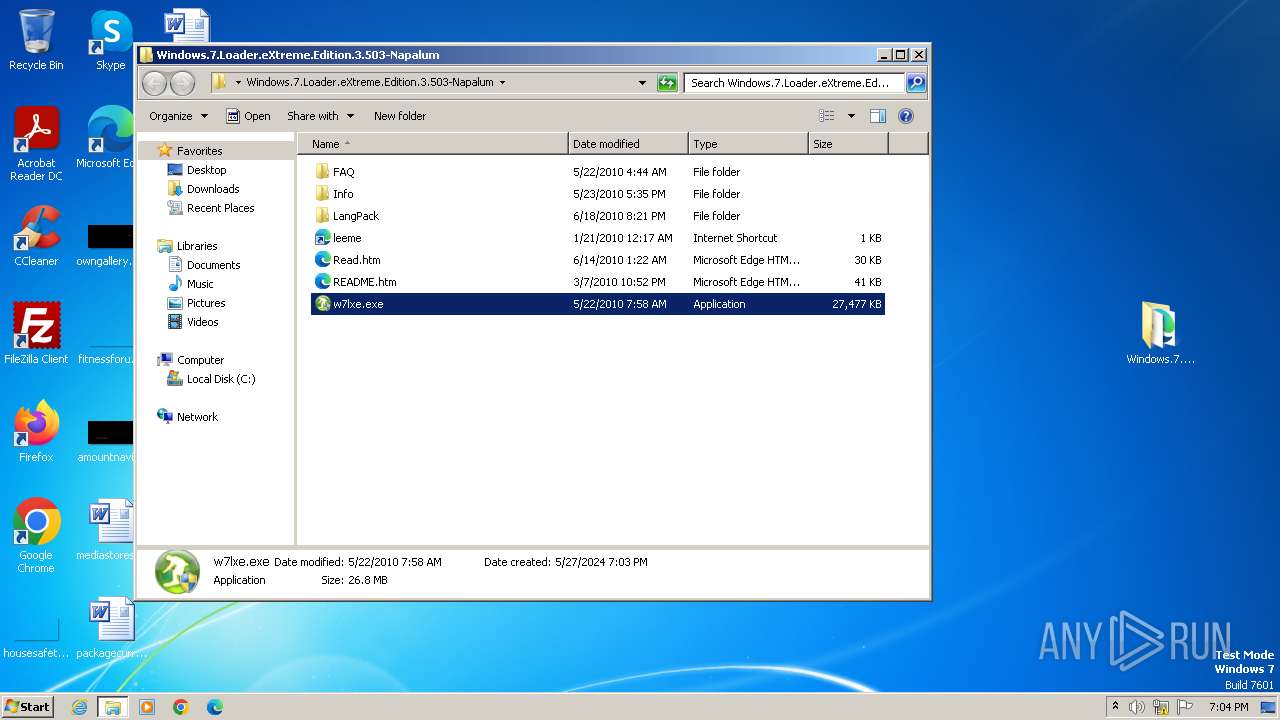This screenshot has height=720, width=1280.
Task: Open Downloads in Favorites
Action: click(212, 189)
